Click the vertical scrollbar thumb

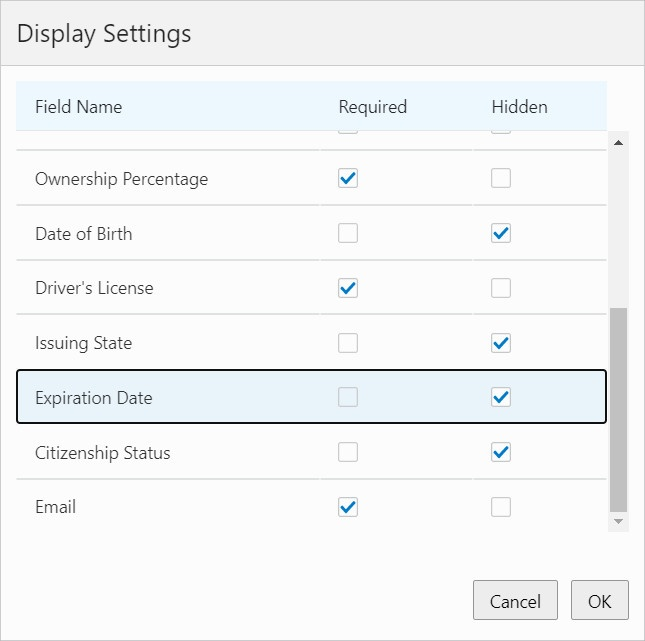pos(618,408)
